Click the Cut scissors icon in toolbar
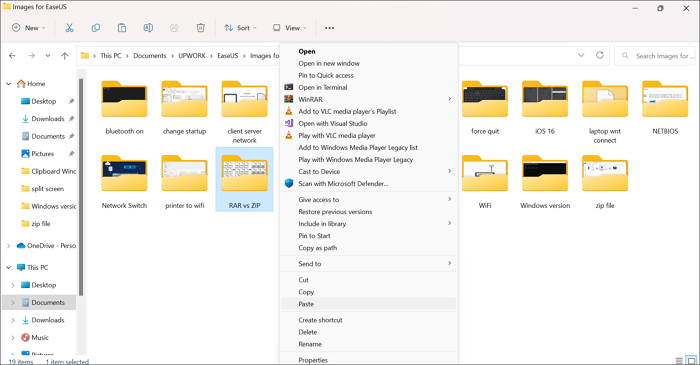Viewport: 700px width, 365px height. pyautogui.click(x=69, y=28)
